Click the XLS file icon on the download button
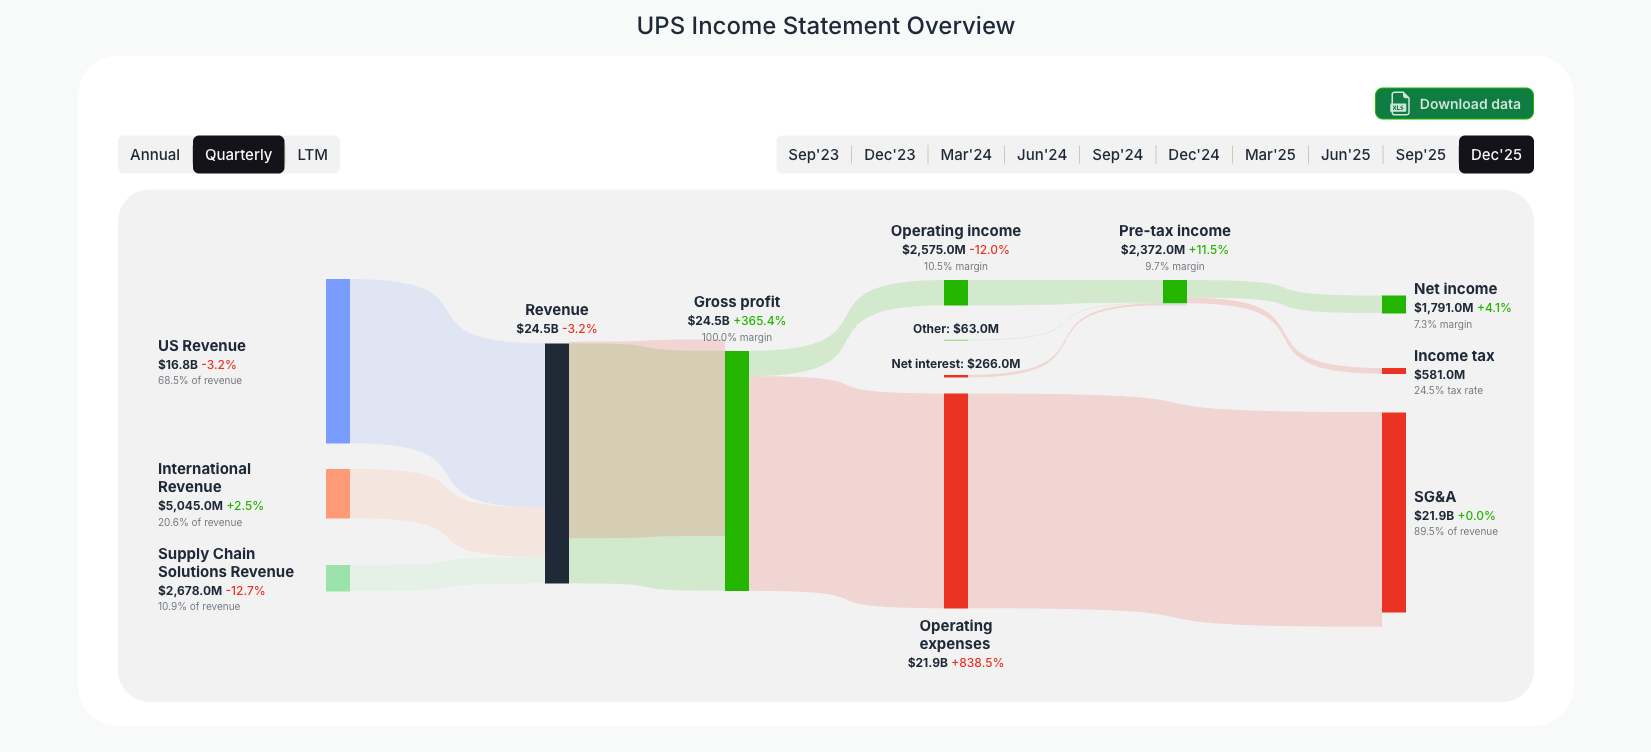 pos(1400,103)
